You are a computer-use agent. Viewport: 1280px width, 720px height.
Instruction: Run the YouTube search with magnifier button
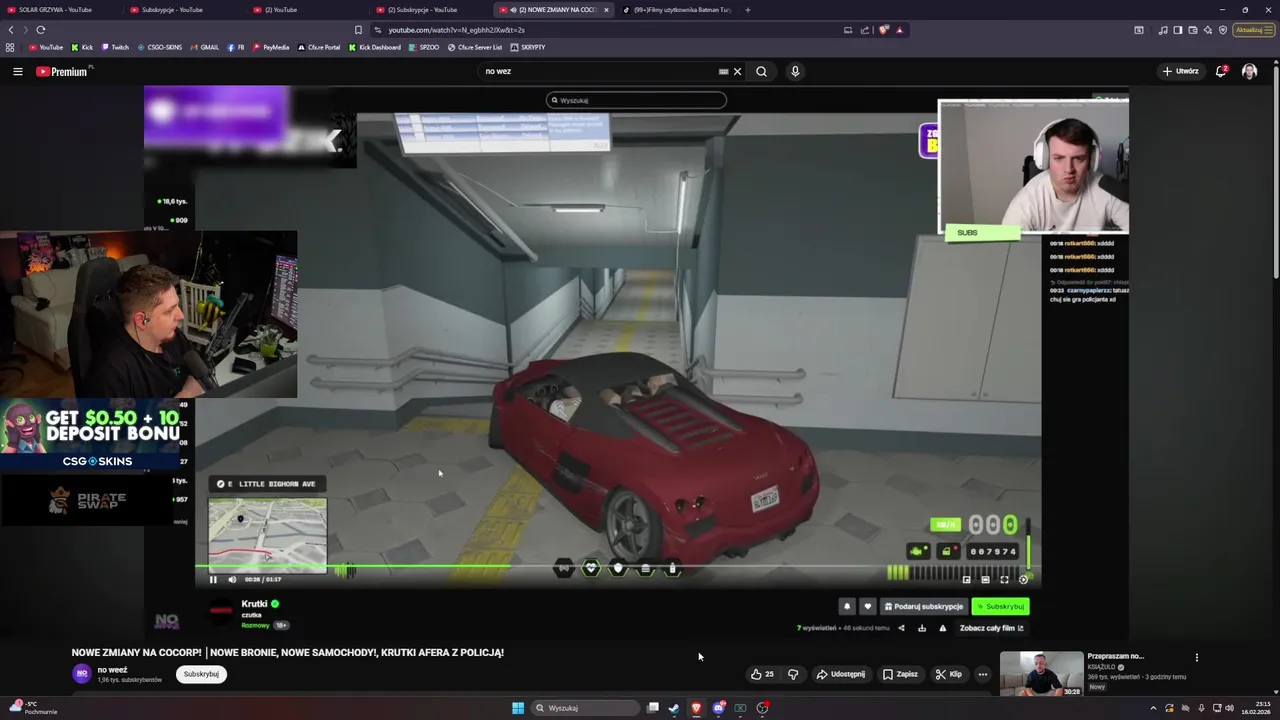coord(761,71)
